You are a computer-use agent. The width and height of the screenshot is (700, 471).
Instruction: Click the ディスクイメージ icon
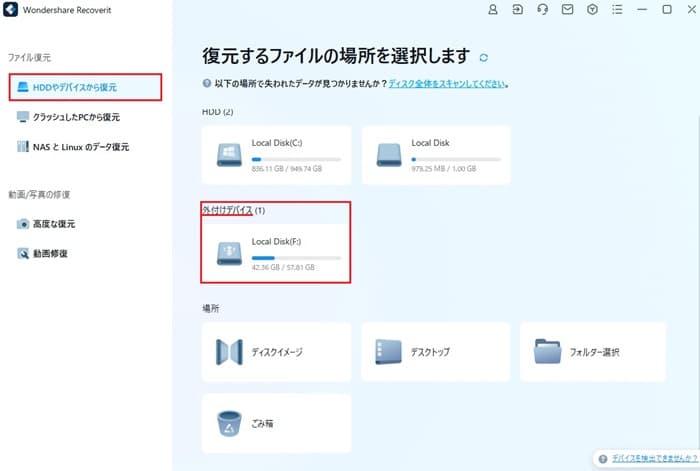pos(229,352)
